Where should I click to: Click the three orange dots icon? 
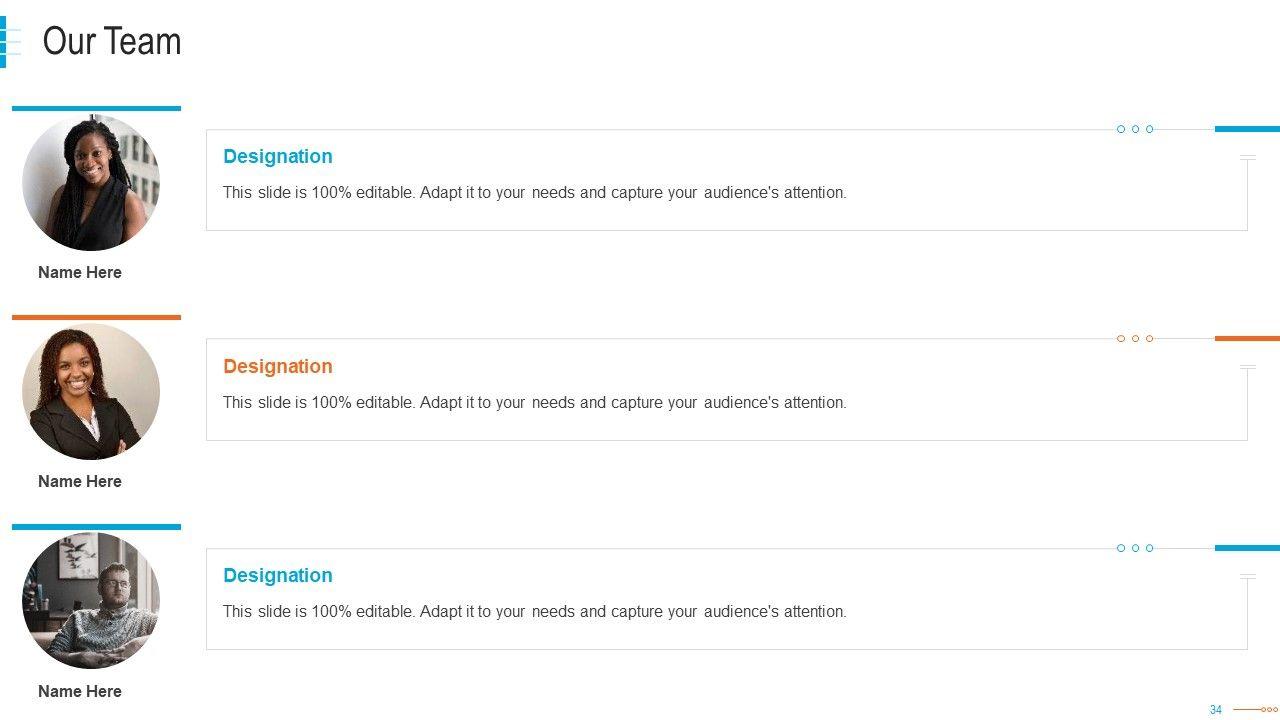coord(1135,339)
